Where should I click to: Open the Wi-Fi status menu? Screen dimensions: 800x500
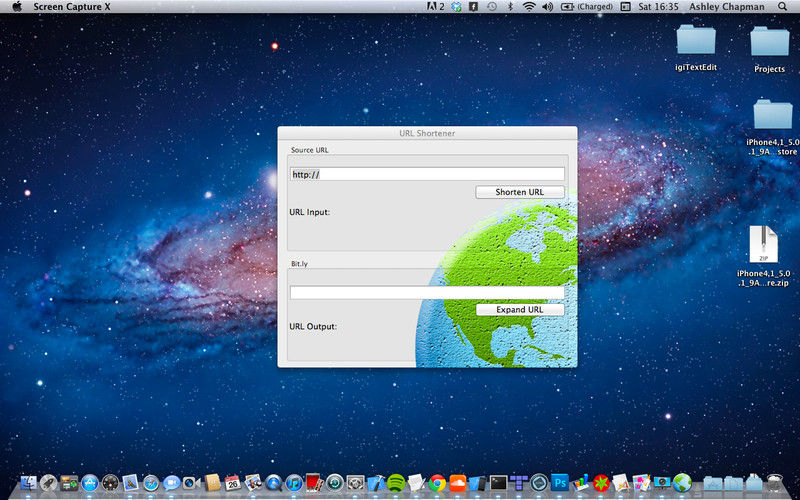coord(529,7)
